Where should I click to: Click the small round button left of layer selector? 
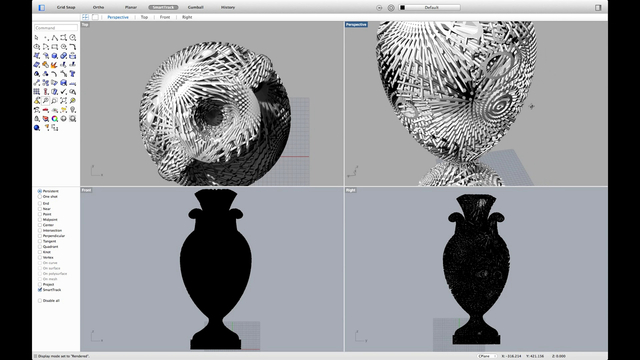click(379, 8)
